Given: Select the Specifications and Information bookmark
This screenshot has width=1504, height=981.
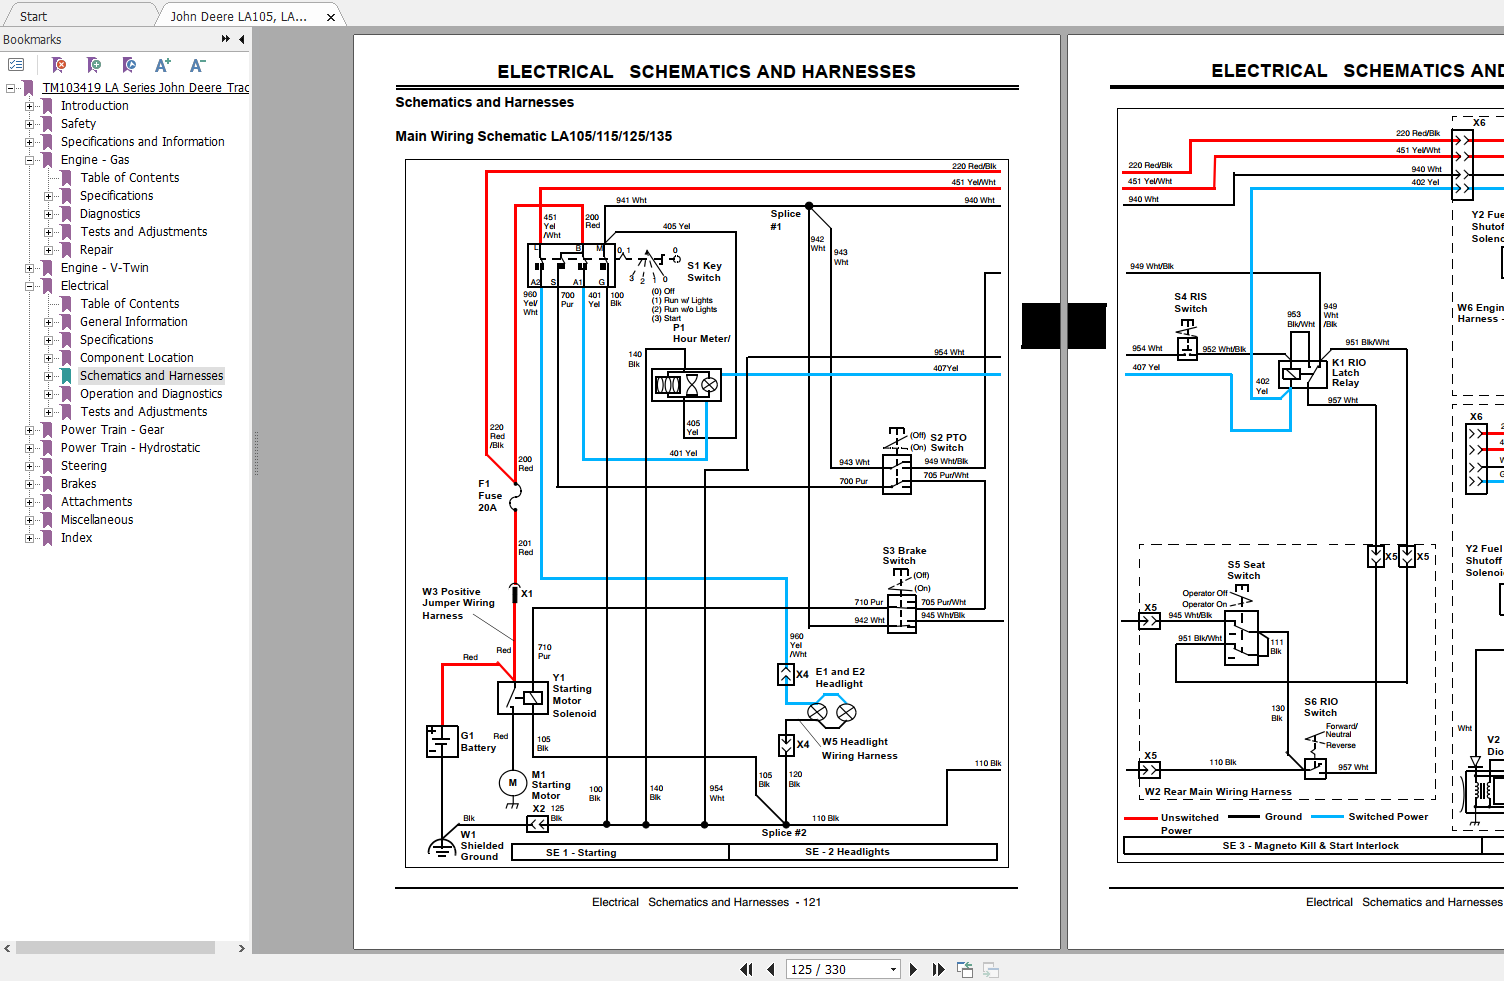Looking at the screenshot, I should (x=142, y=142).
